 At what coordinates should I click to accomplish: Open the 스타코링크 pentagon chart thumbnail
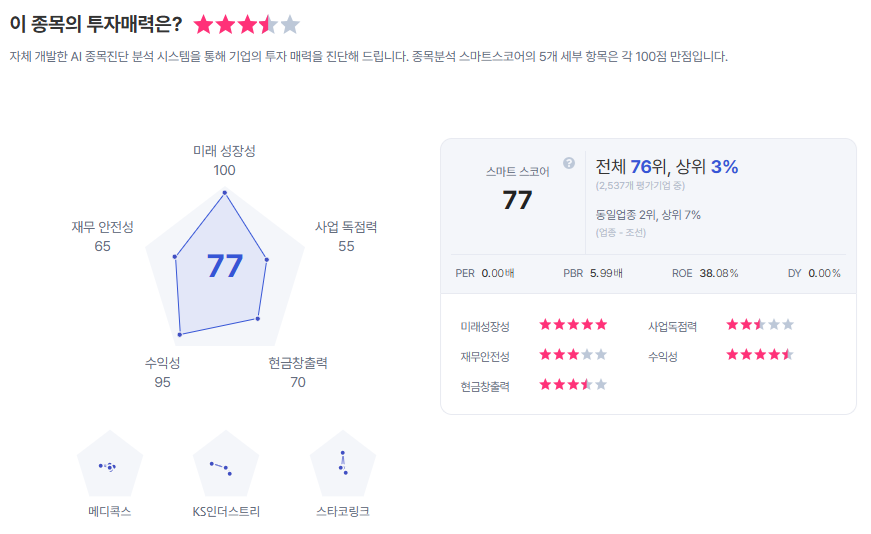click(x=343, y=463)
